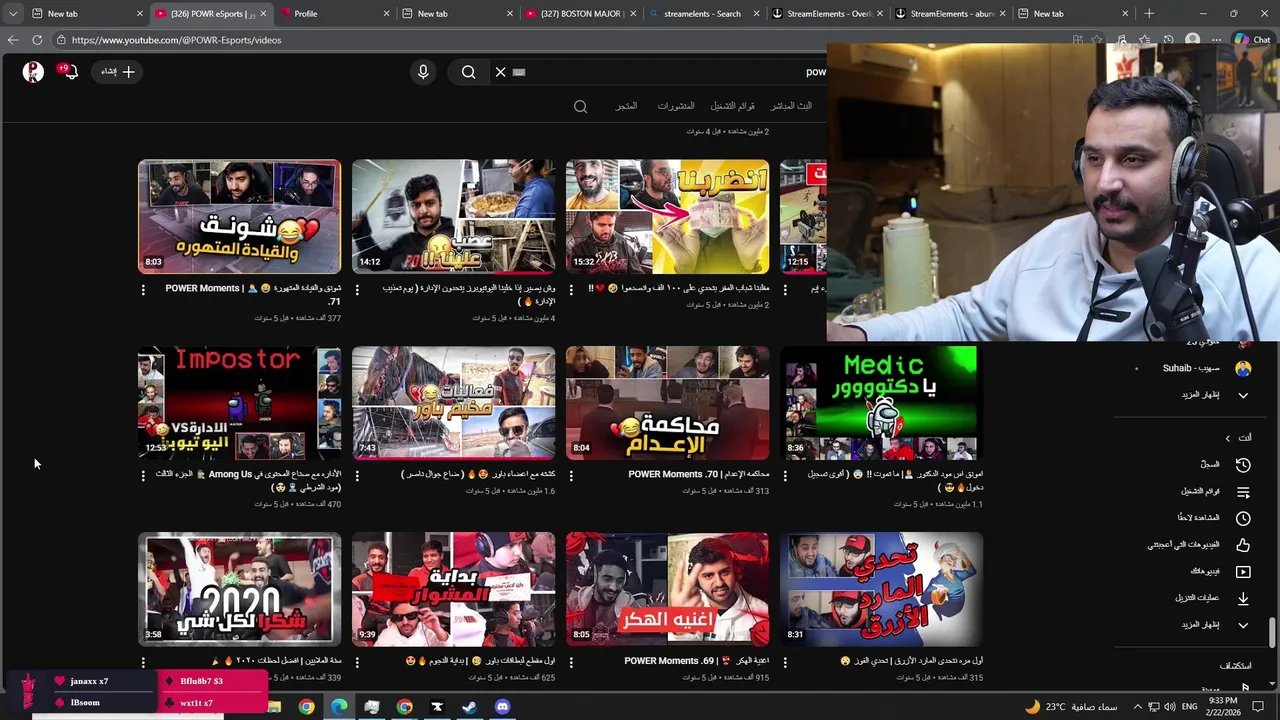Open the محاكمة الإعدام video thumbnail
This screenshot has width=1280, height=720.
pyautogui.click(x=667, y=403)
